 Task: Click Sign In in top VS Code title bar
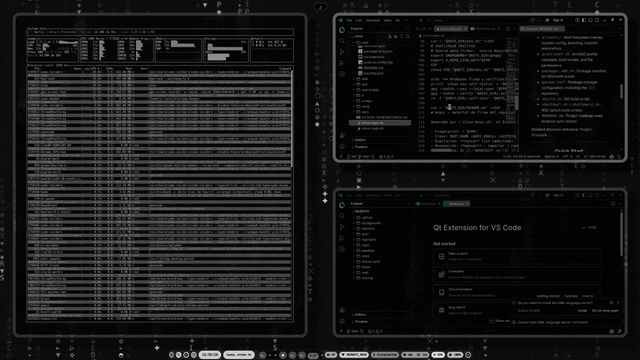click(x=558, y=20)
